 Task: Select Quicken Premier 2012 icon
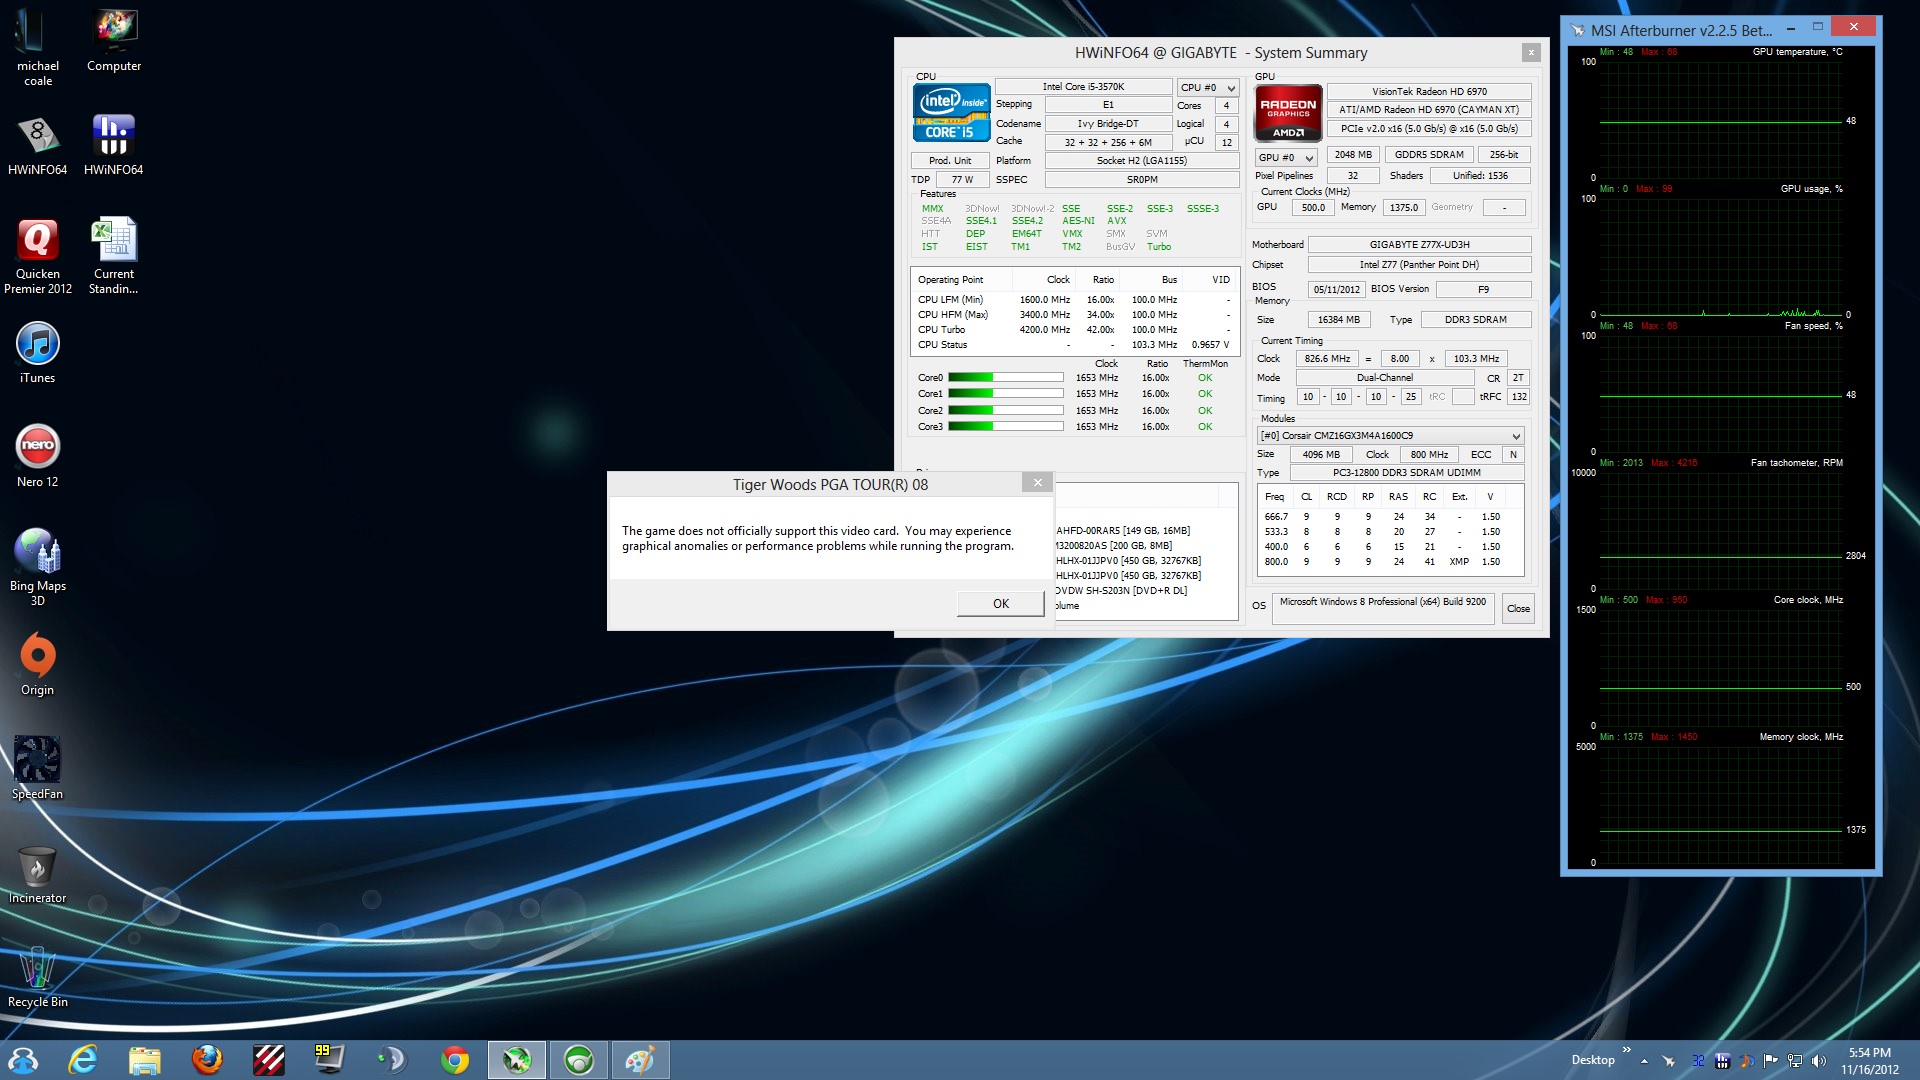37,256
